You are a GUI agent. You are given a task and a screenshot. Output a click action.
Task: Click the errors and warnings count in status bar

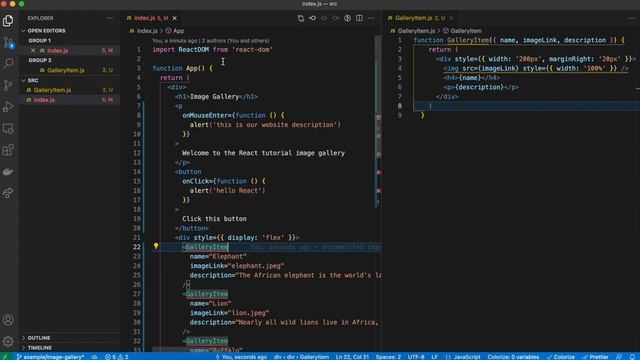pos(117,356)
